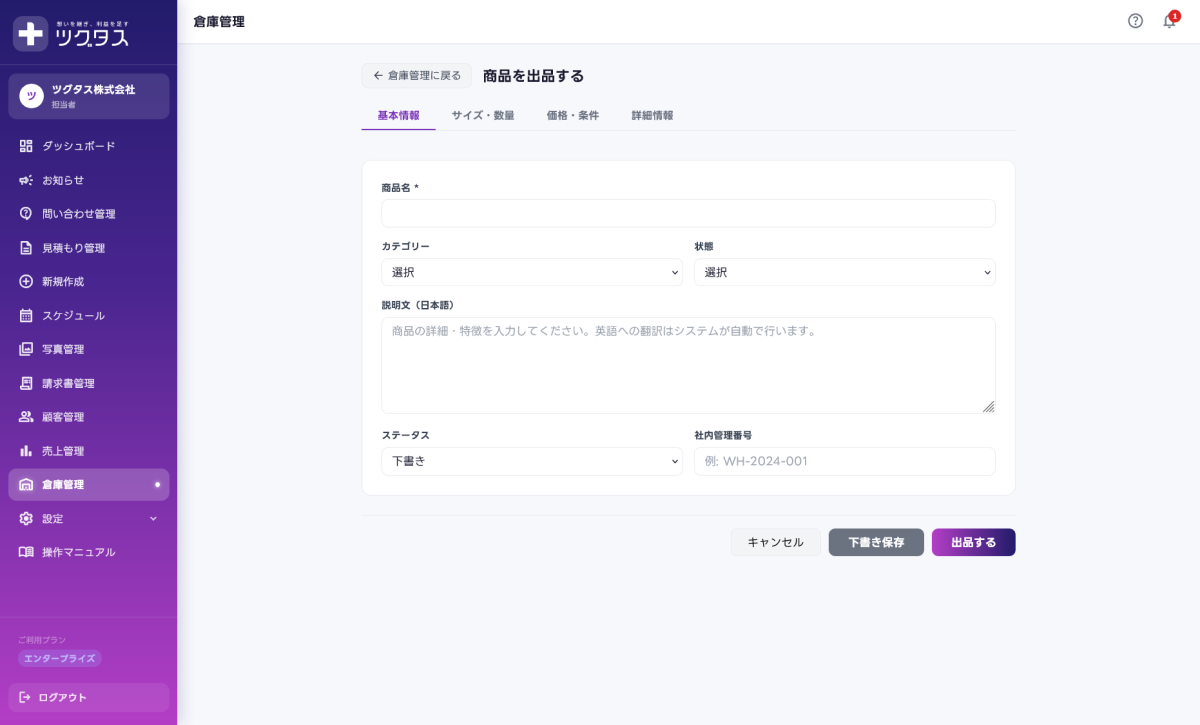Viewport: 1200px width, 725px height.
Task: Click the ダッシュボード grid icon
Action: (26, 146)
